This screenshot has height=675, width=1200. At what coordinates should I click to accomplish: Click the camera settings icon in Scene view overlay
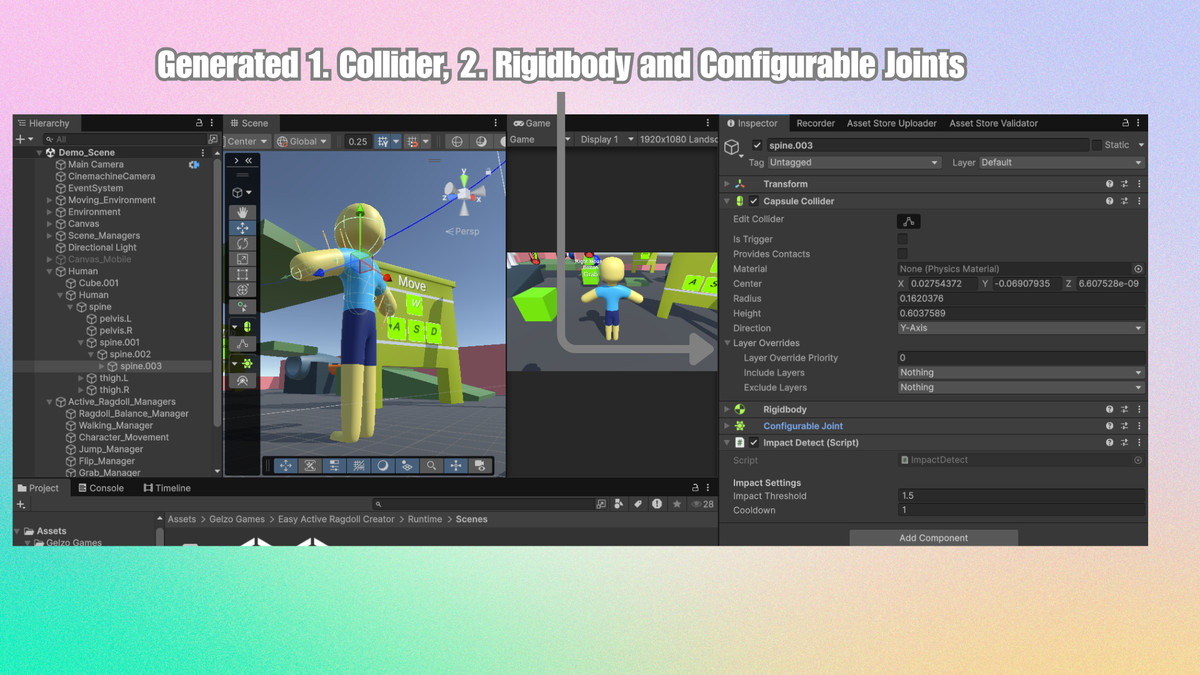481,465
